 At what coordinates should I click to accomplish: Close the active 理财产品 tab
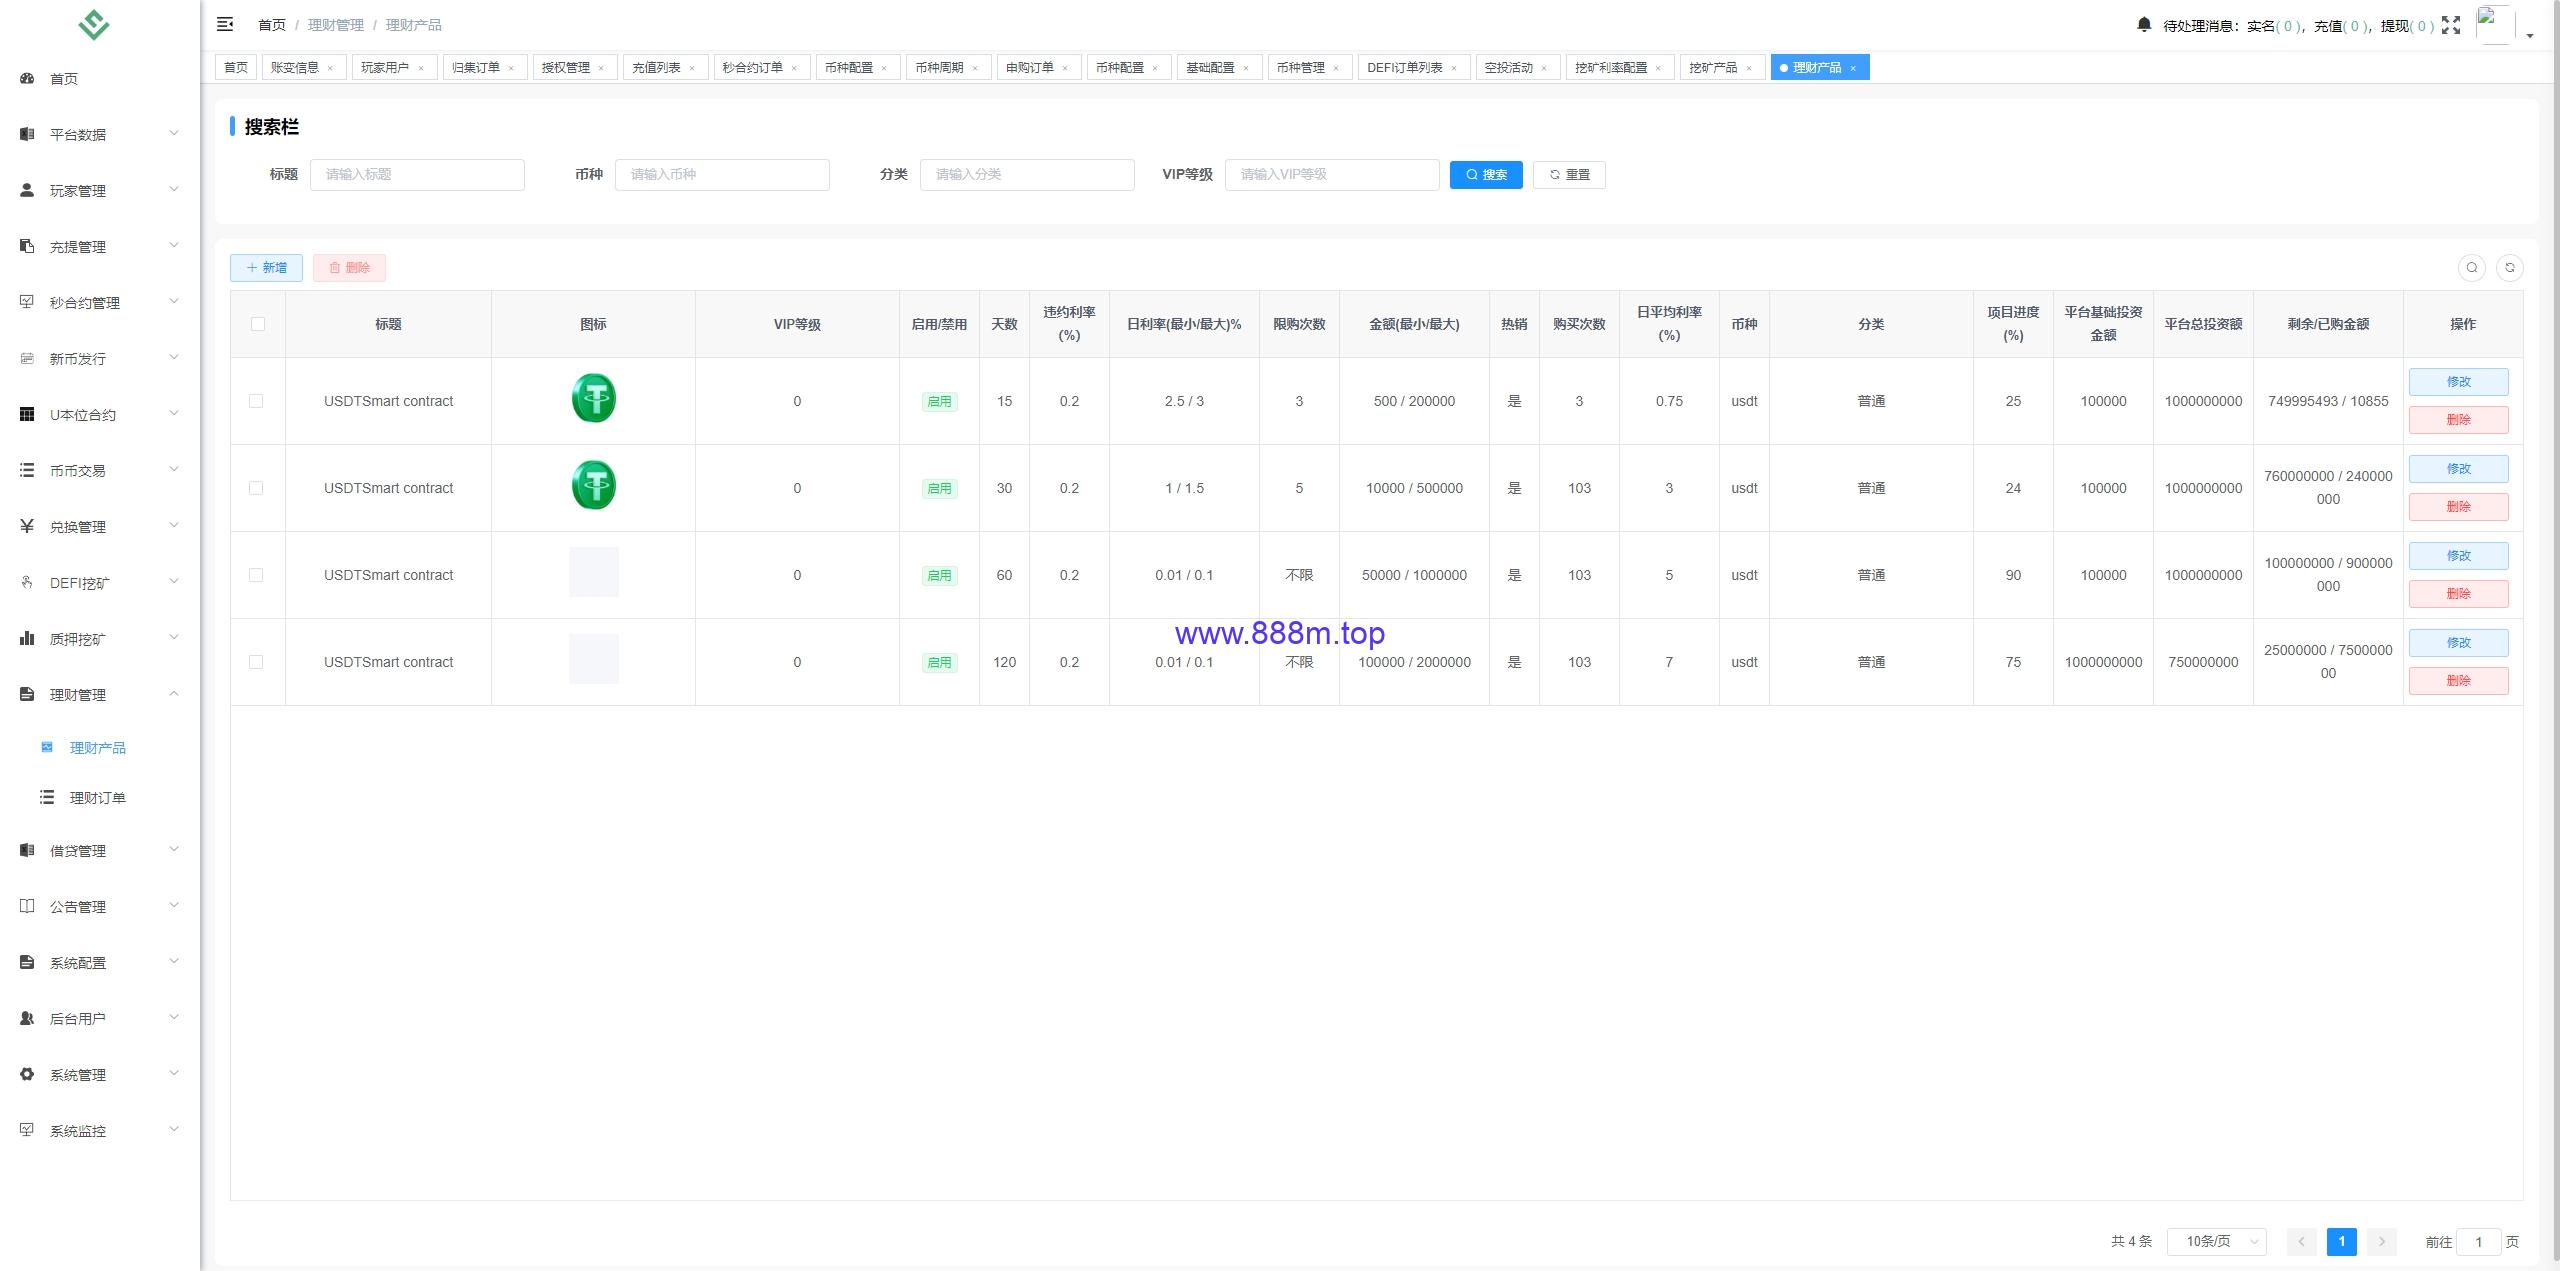[1853, 68]
